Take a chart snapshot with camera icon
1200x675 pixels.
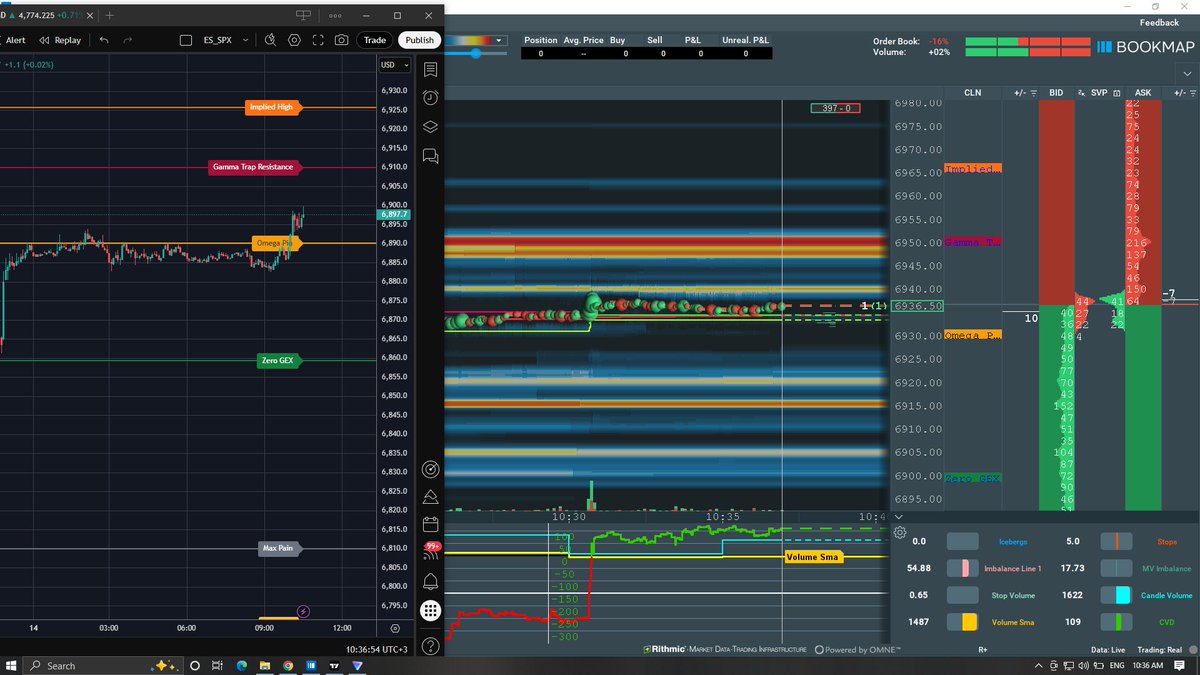342,40
